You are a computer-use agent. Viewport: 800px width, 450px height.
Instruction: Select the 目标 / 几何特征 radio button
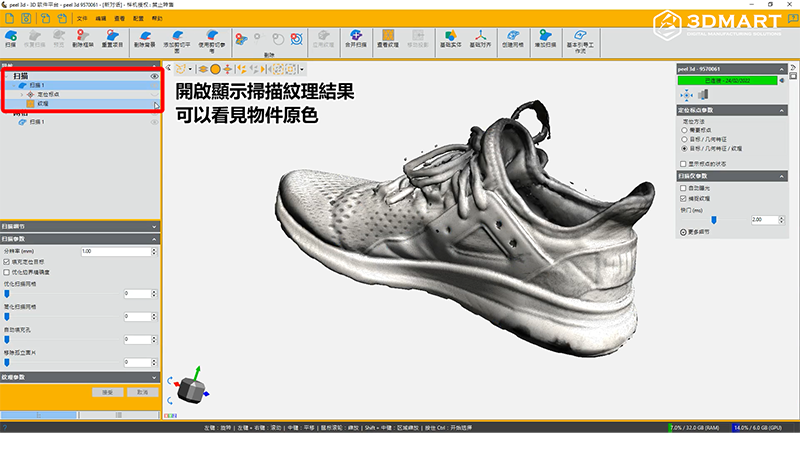[x=683, y=139]
